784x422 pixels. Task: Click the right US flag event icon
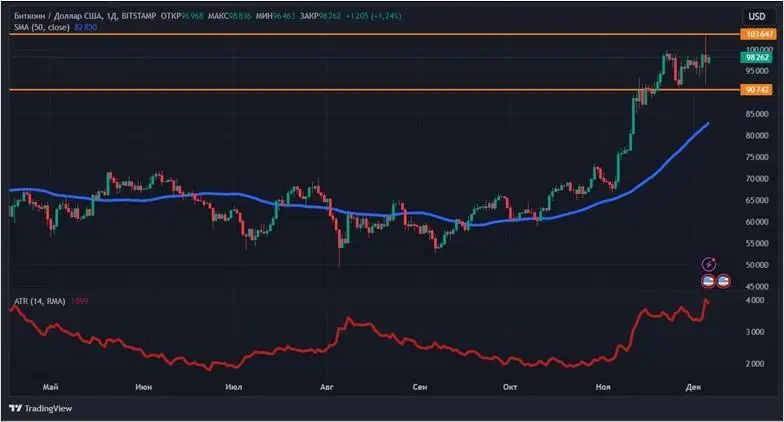723,281
